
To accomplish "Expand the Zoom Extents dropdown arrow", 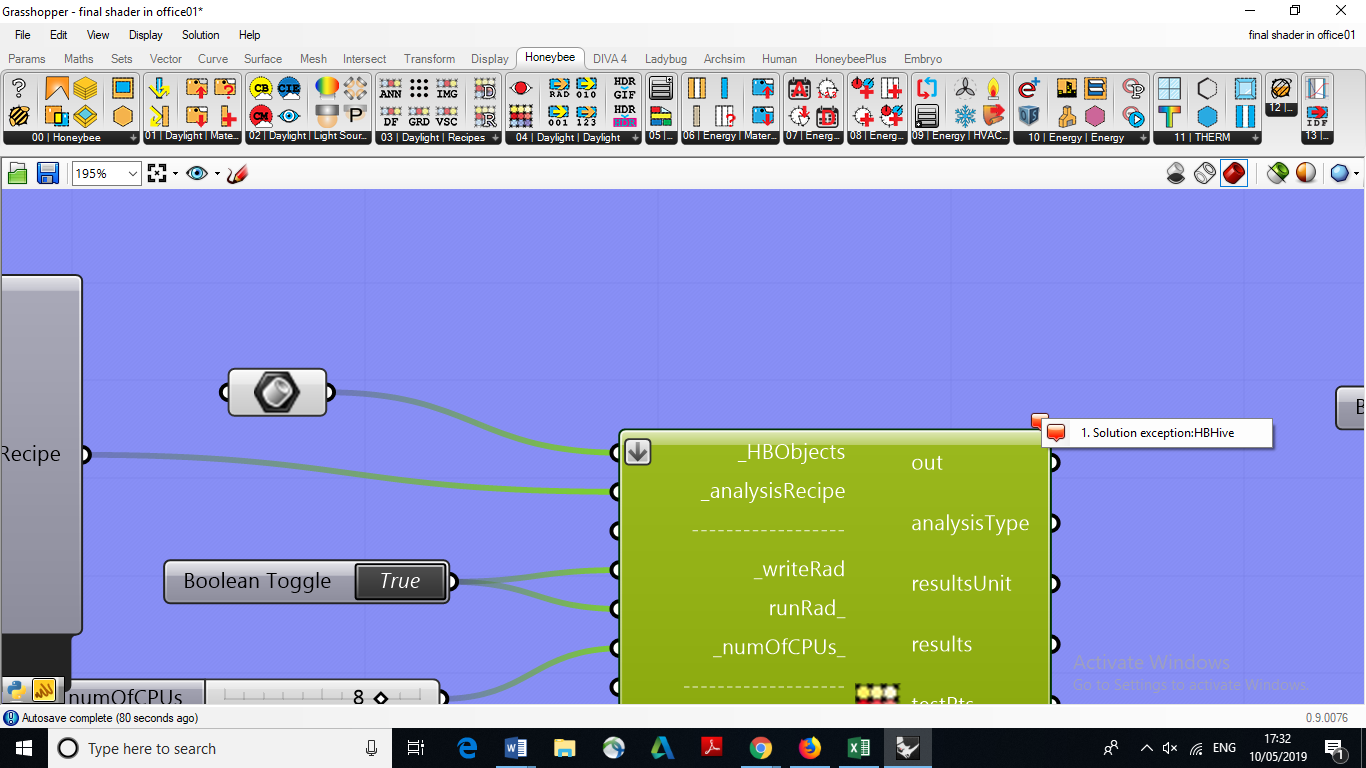I will click(x=175, y=174).
